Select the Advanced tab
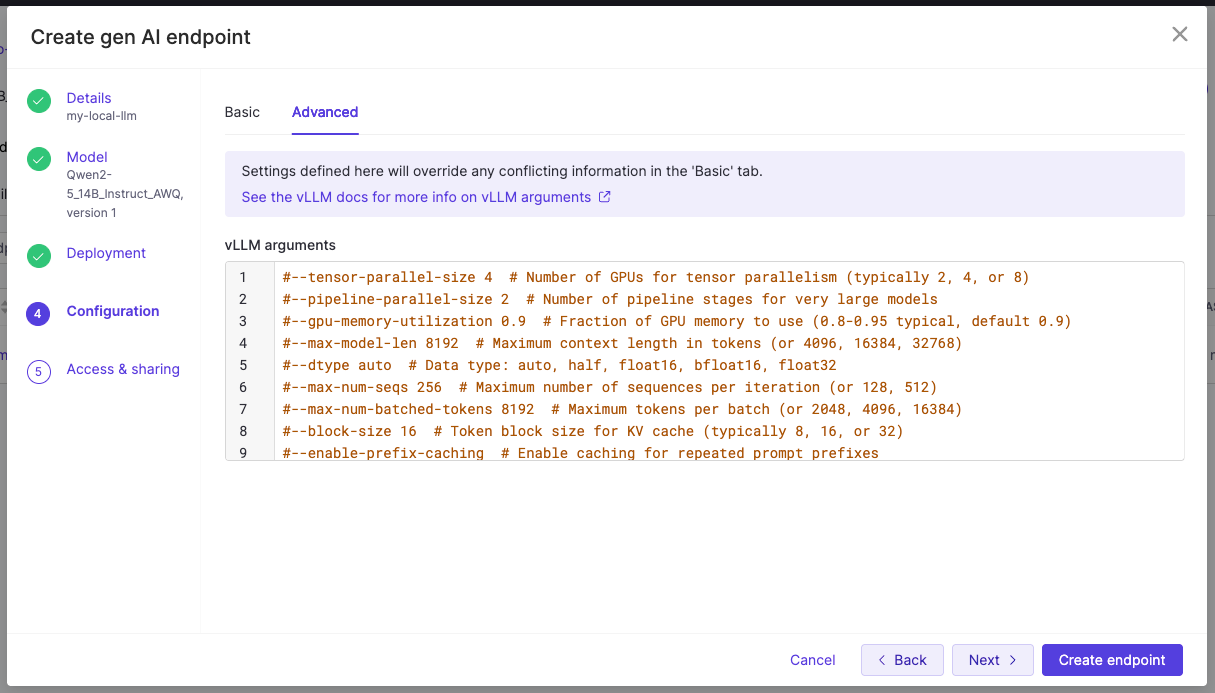The height and width of the screenshot is (693, 1215). 324,112
